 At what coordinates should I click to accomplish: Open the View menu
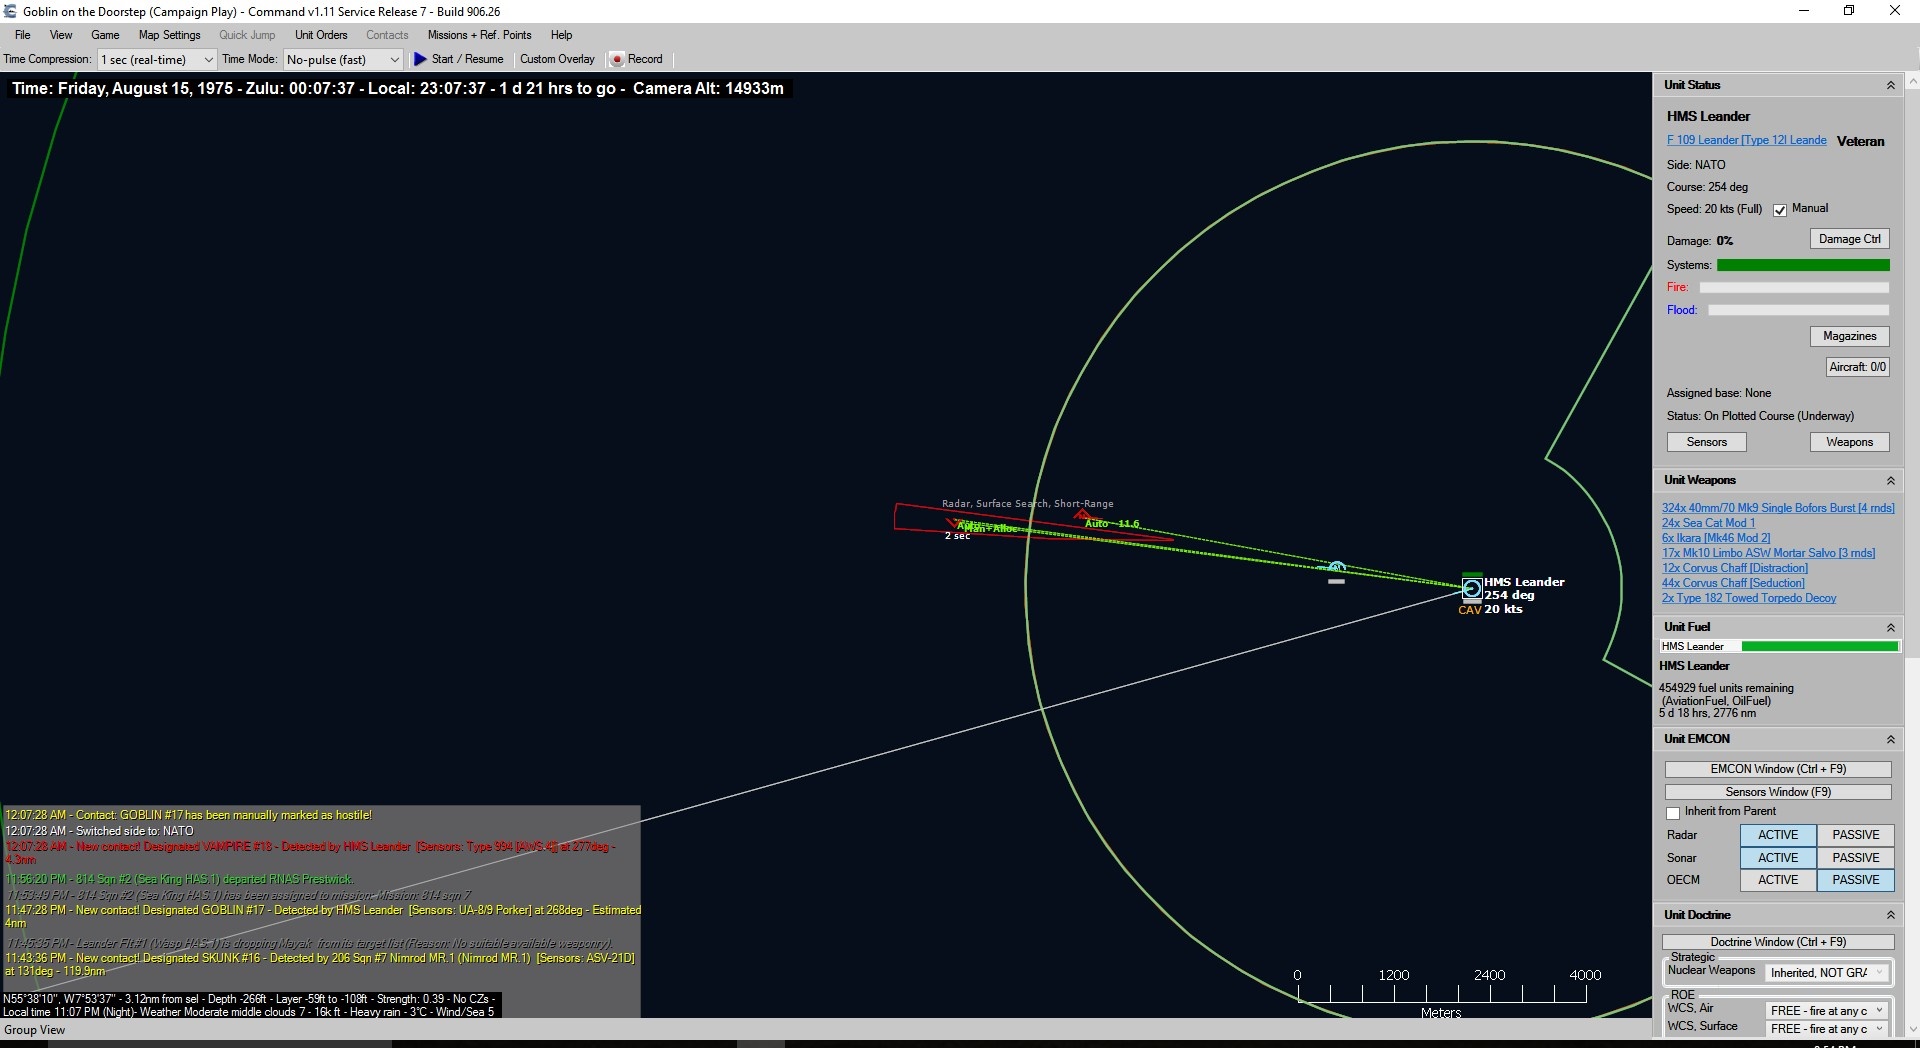(x=61, y=35)
